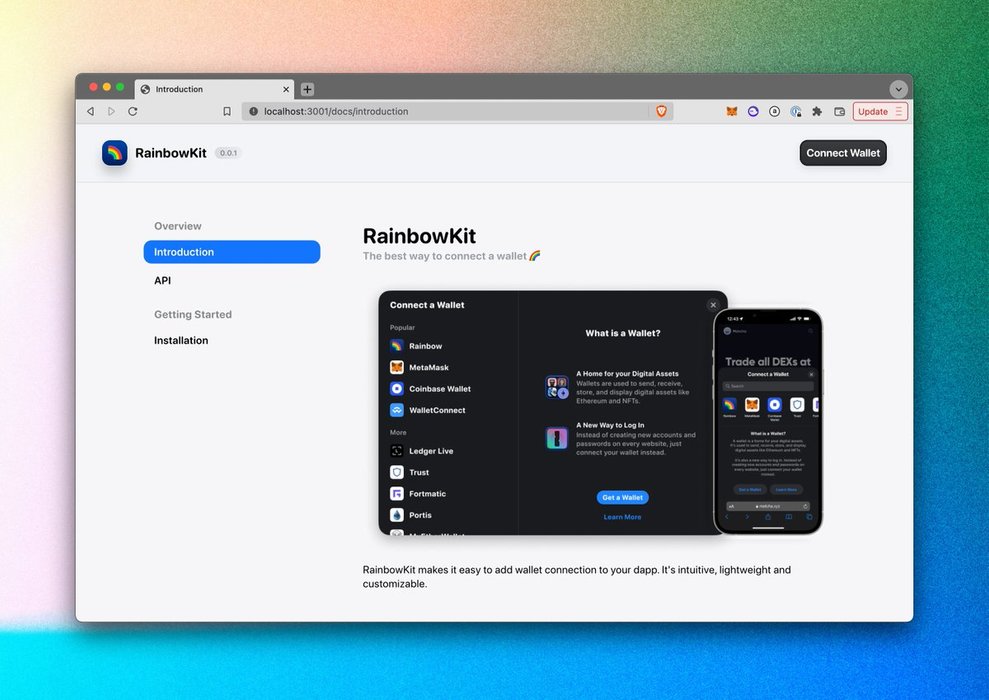Select Fortmatic icon in the list
Image resolution: width=989 pixels, height=700 pixels.
pyautogui.click(x=397, y=494)
